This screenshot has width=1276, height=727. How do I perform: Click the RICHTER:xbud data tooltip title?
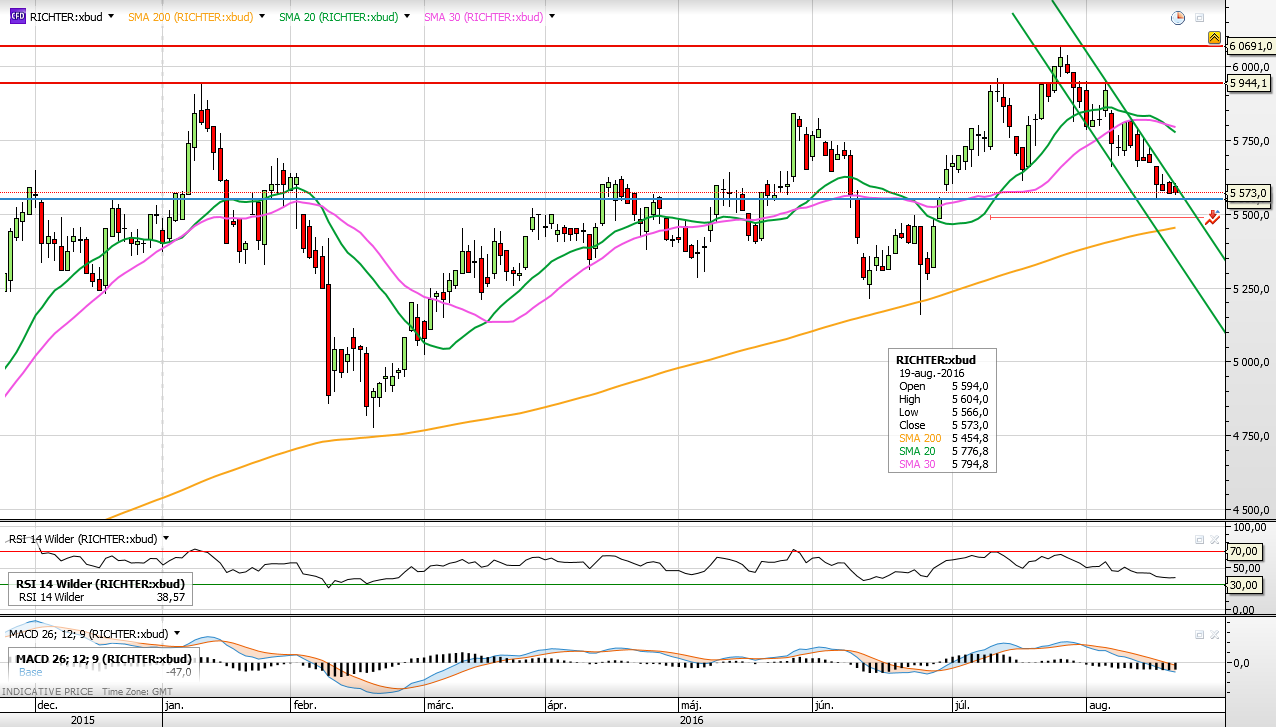(936, 359)
